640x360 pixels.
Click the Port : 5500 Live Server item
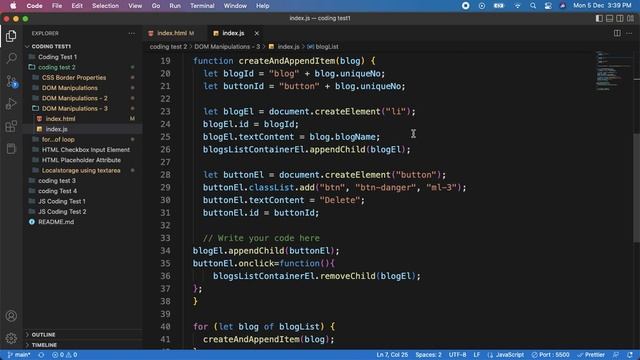pyautogui.click(x=550, y=355)
